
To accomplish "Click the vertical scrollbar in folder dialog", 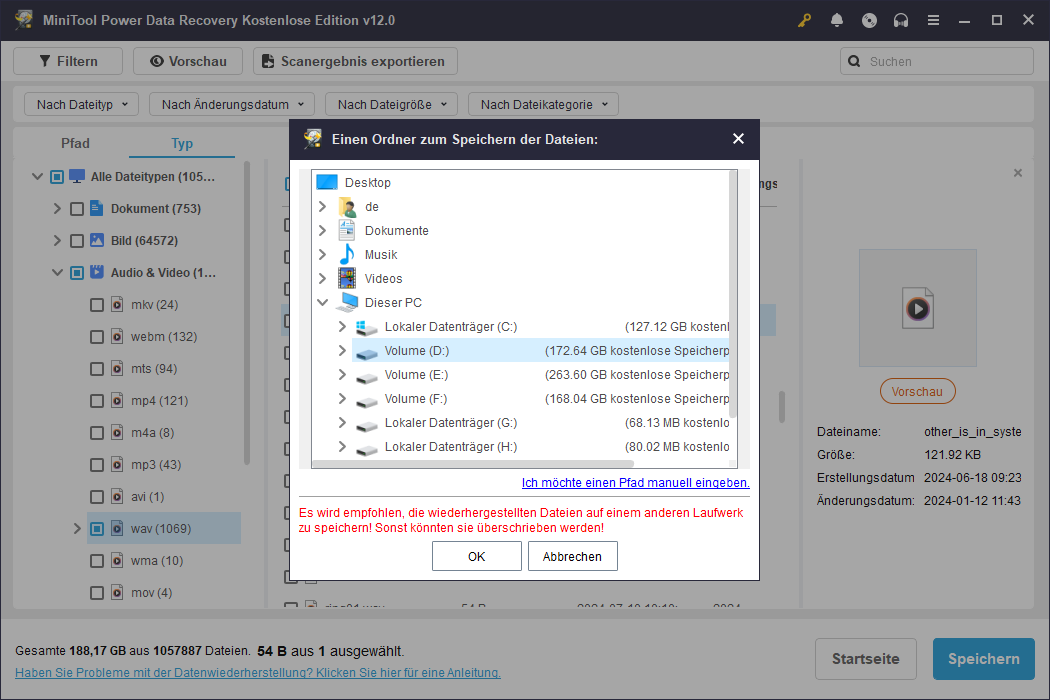I will (733, 294).
